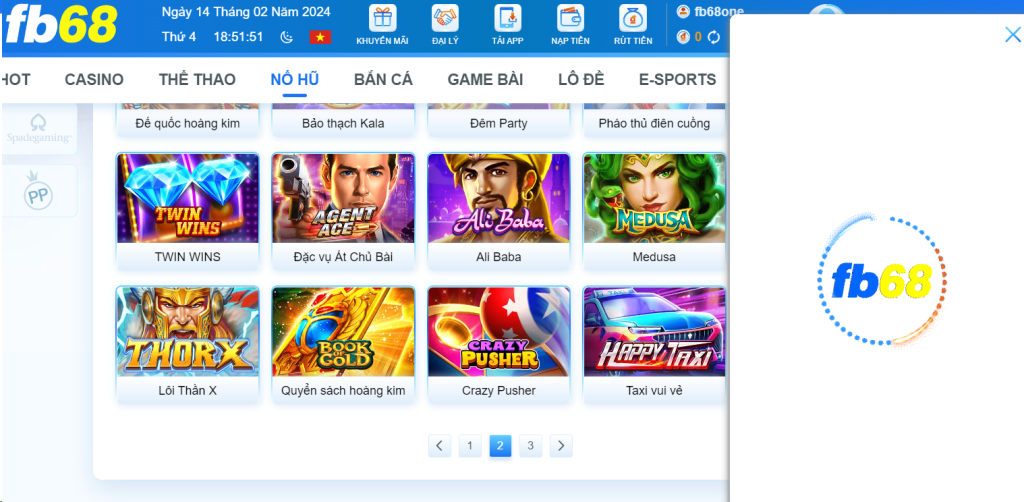Image resolution: width=1024 pixels, height=502 pixels.
Task: Select the Vietnam flag language icon
Action: [x=320, y=37]
